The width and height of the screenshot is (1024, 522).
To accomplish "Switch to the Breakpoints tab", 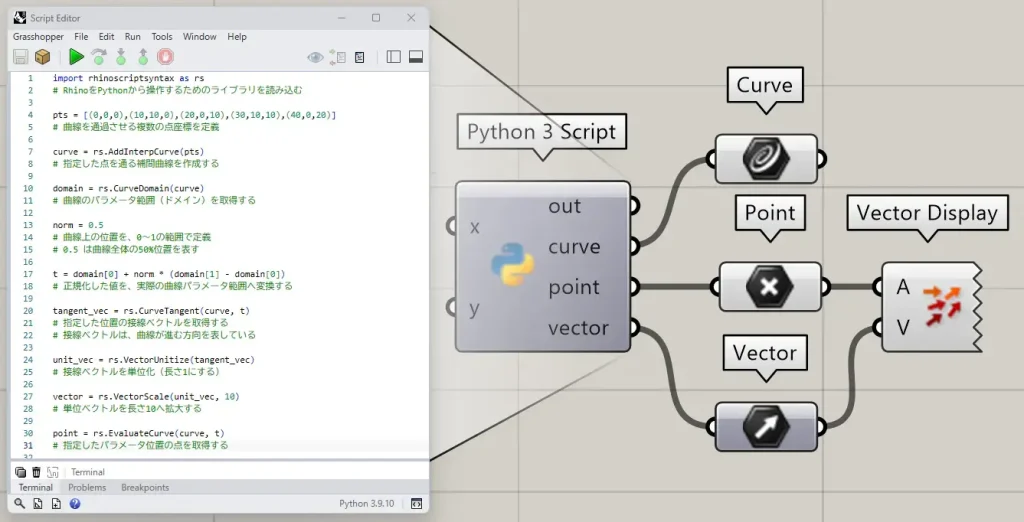I will pyautogui.click(x=145, y=487).
